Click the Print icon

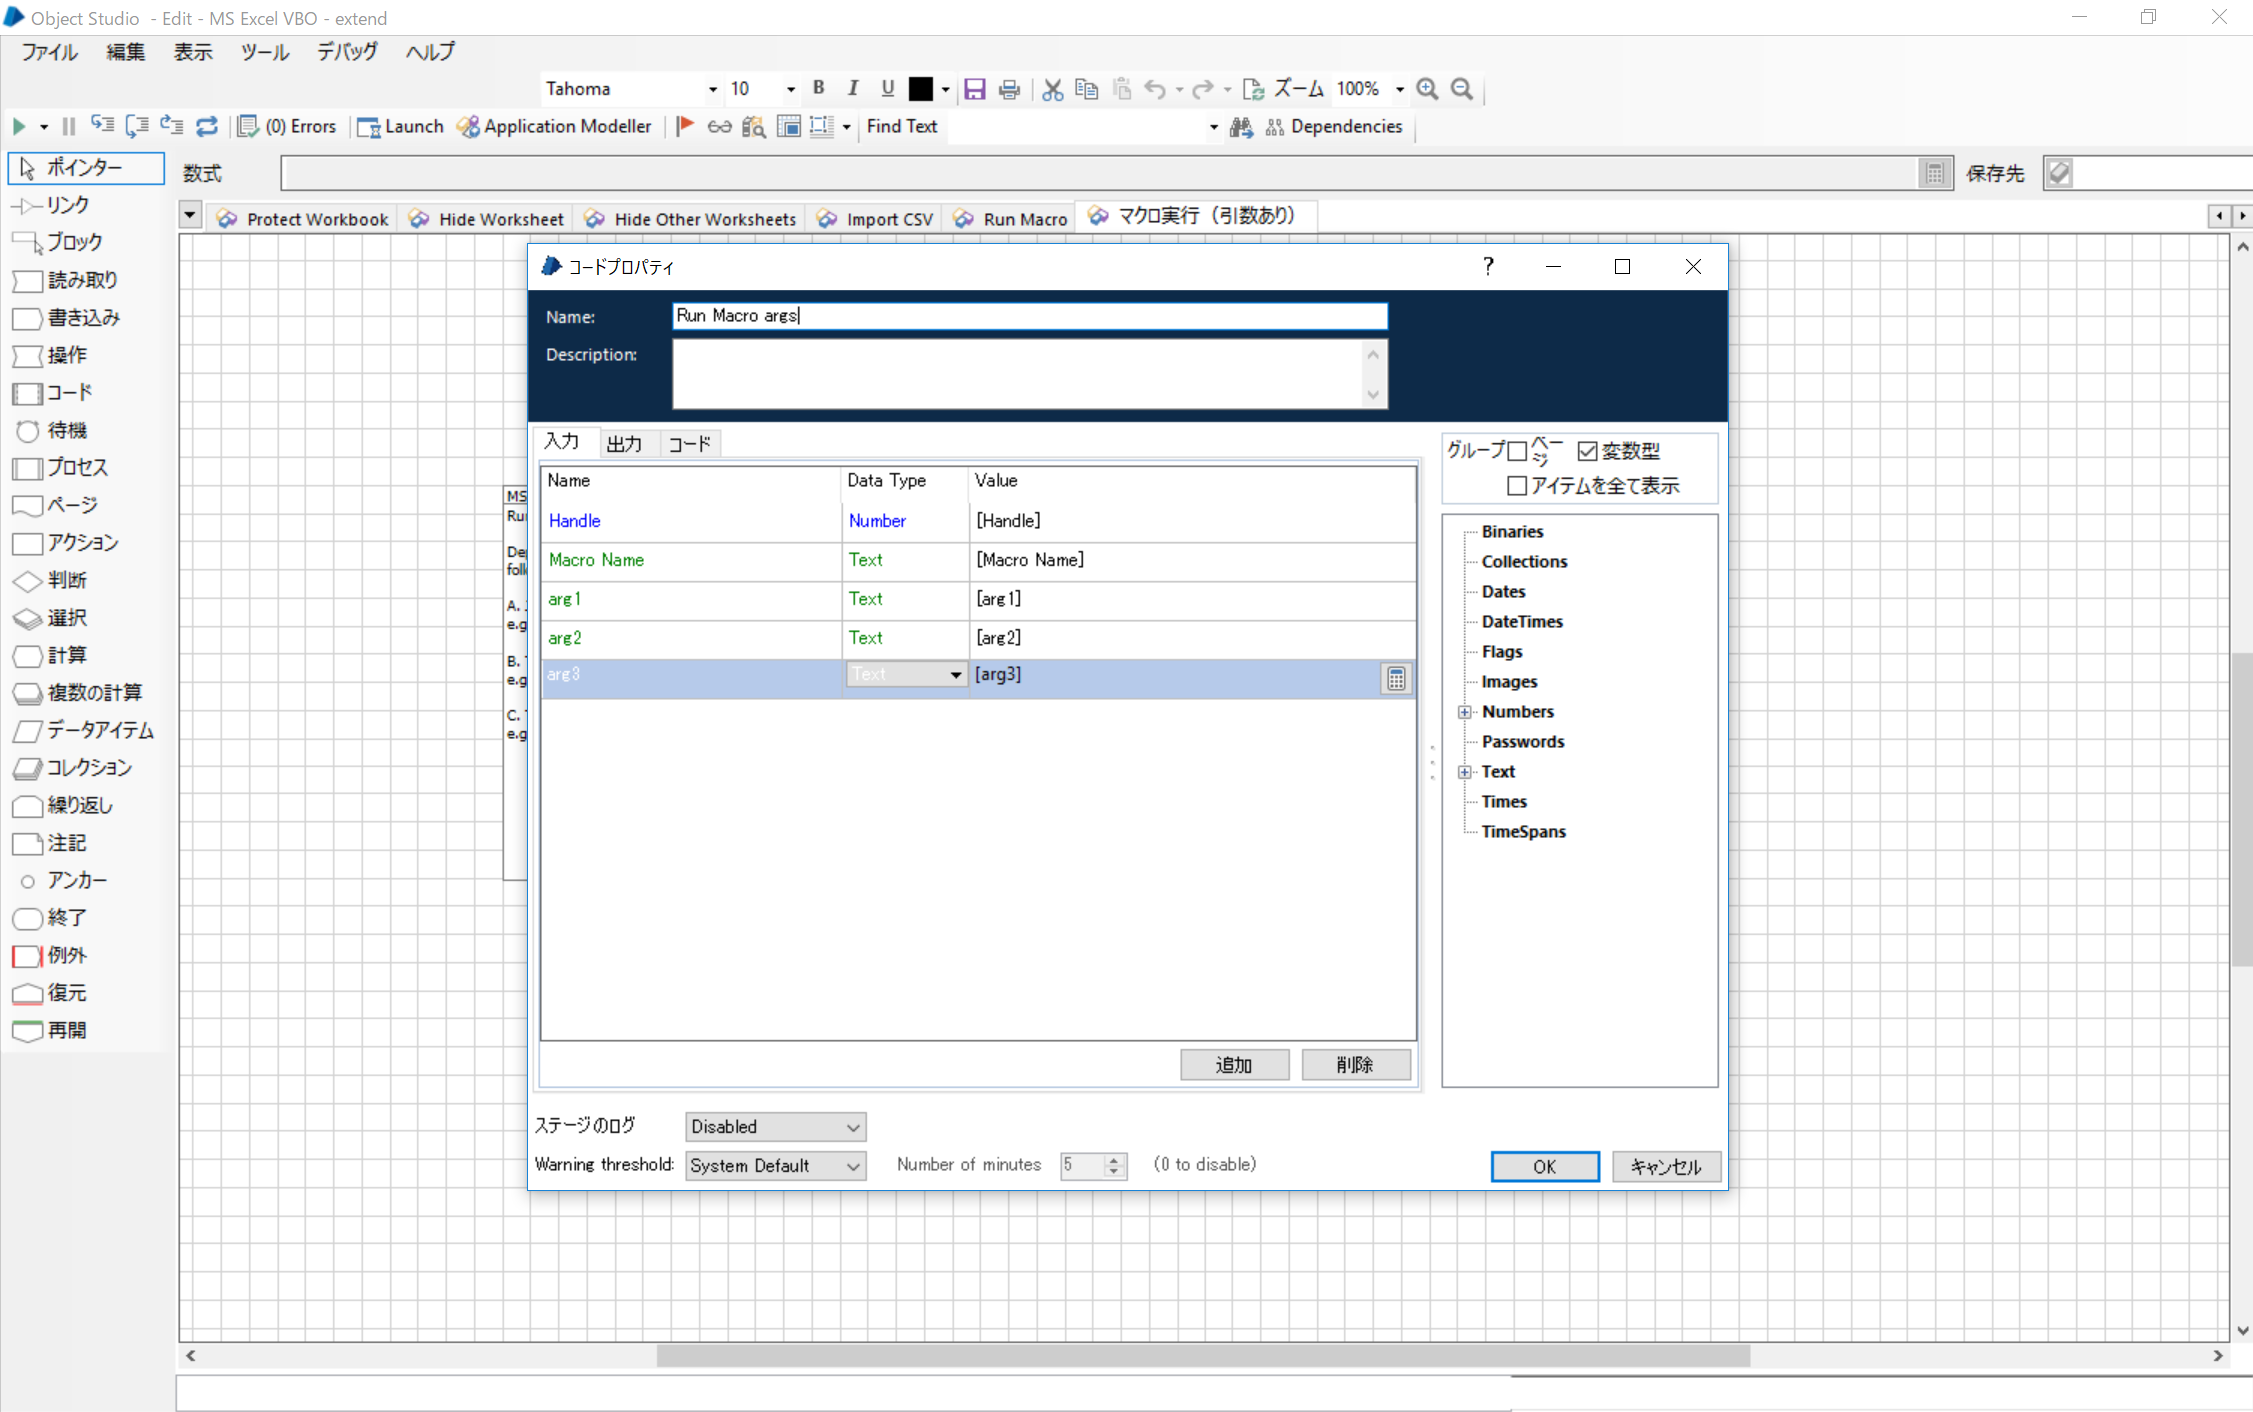[1010, 88]
